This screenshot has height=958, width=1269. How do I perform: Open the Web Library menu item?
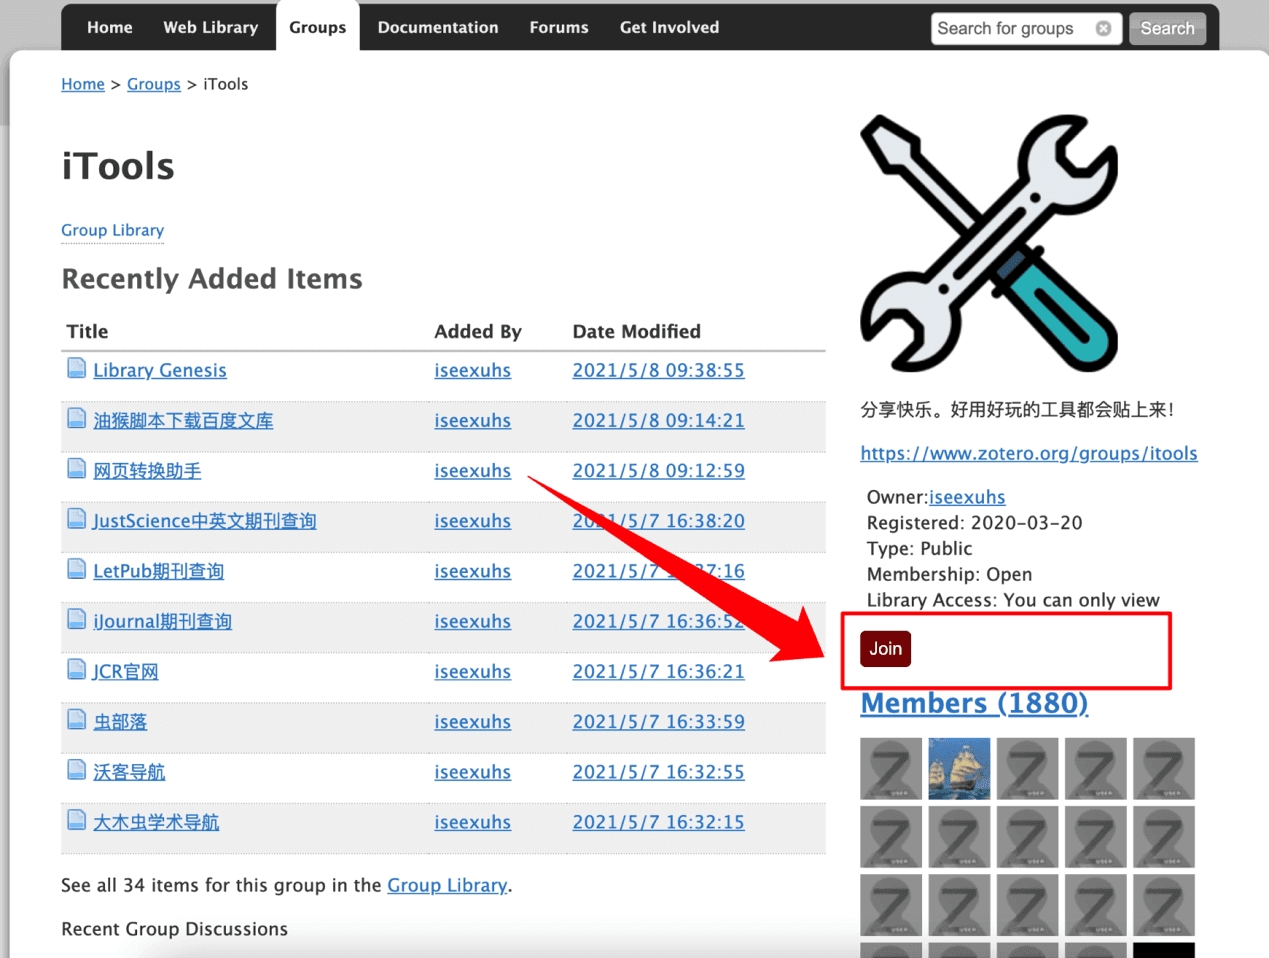pos(210,27)
